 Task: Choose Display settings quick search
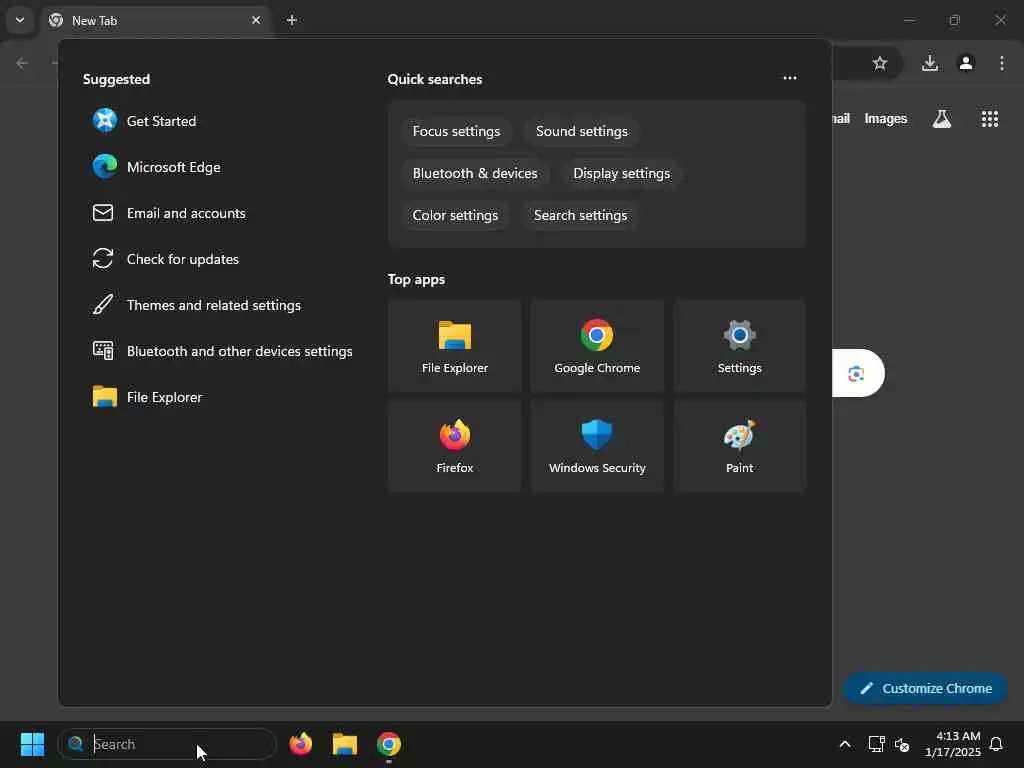(622, 173)
